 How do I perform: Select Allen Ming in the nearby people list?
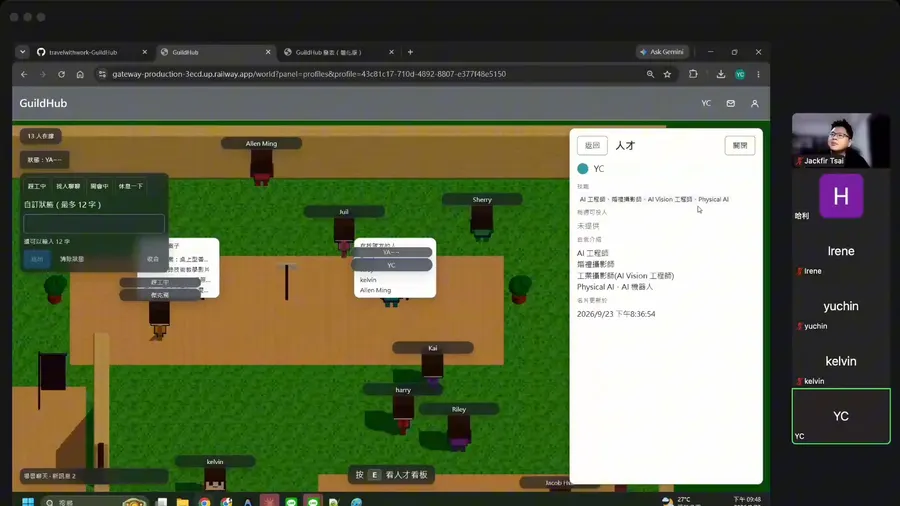pyautogui.click(x=375, y=290)
